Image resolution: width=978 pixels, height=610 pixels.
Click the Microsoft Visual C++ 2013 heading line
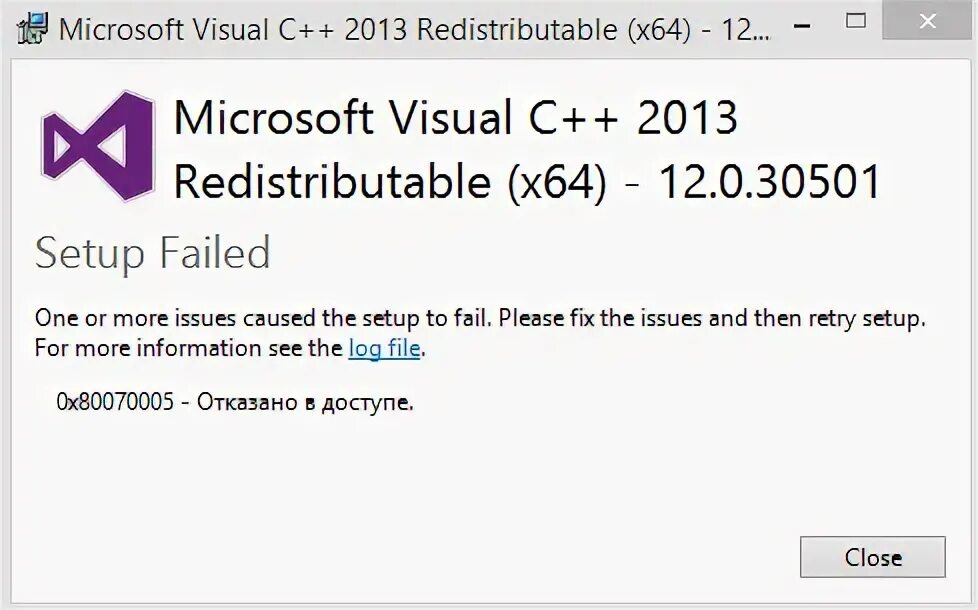456,117
